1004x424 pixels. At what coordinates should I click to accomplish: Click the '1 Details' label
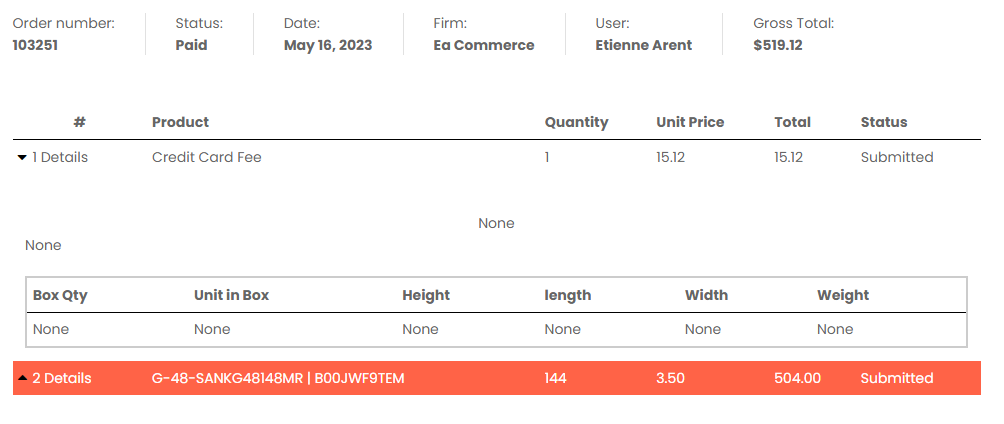[60, 158]
